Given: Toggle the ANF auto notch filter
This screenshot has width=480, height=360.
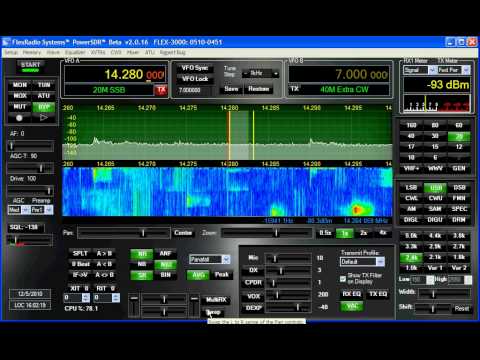Looking at the screenshot, I should coord(165,254).
